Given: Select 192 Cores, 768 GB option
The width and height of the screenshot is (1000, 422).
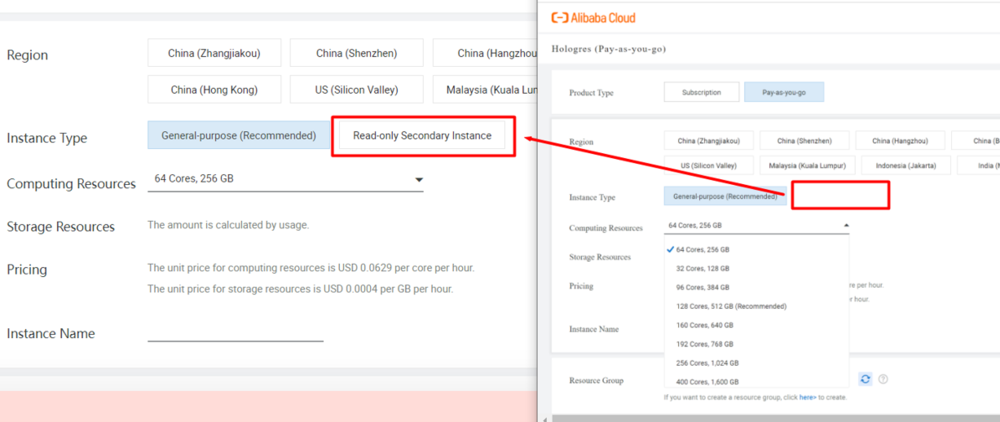Looking at the screenshot, I should [756, 344].
